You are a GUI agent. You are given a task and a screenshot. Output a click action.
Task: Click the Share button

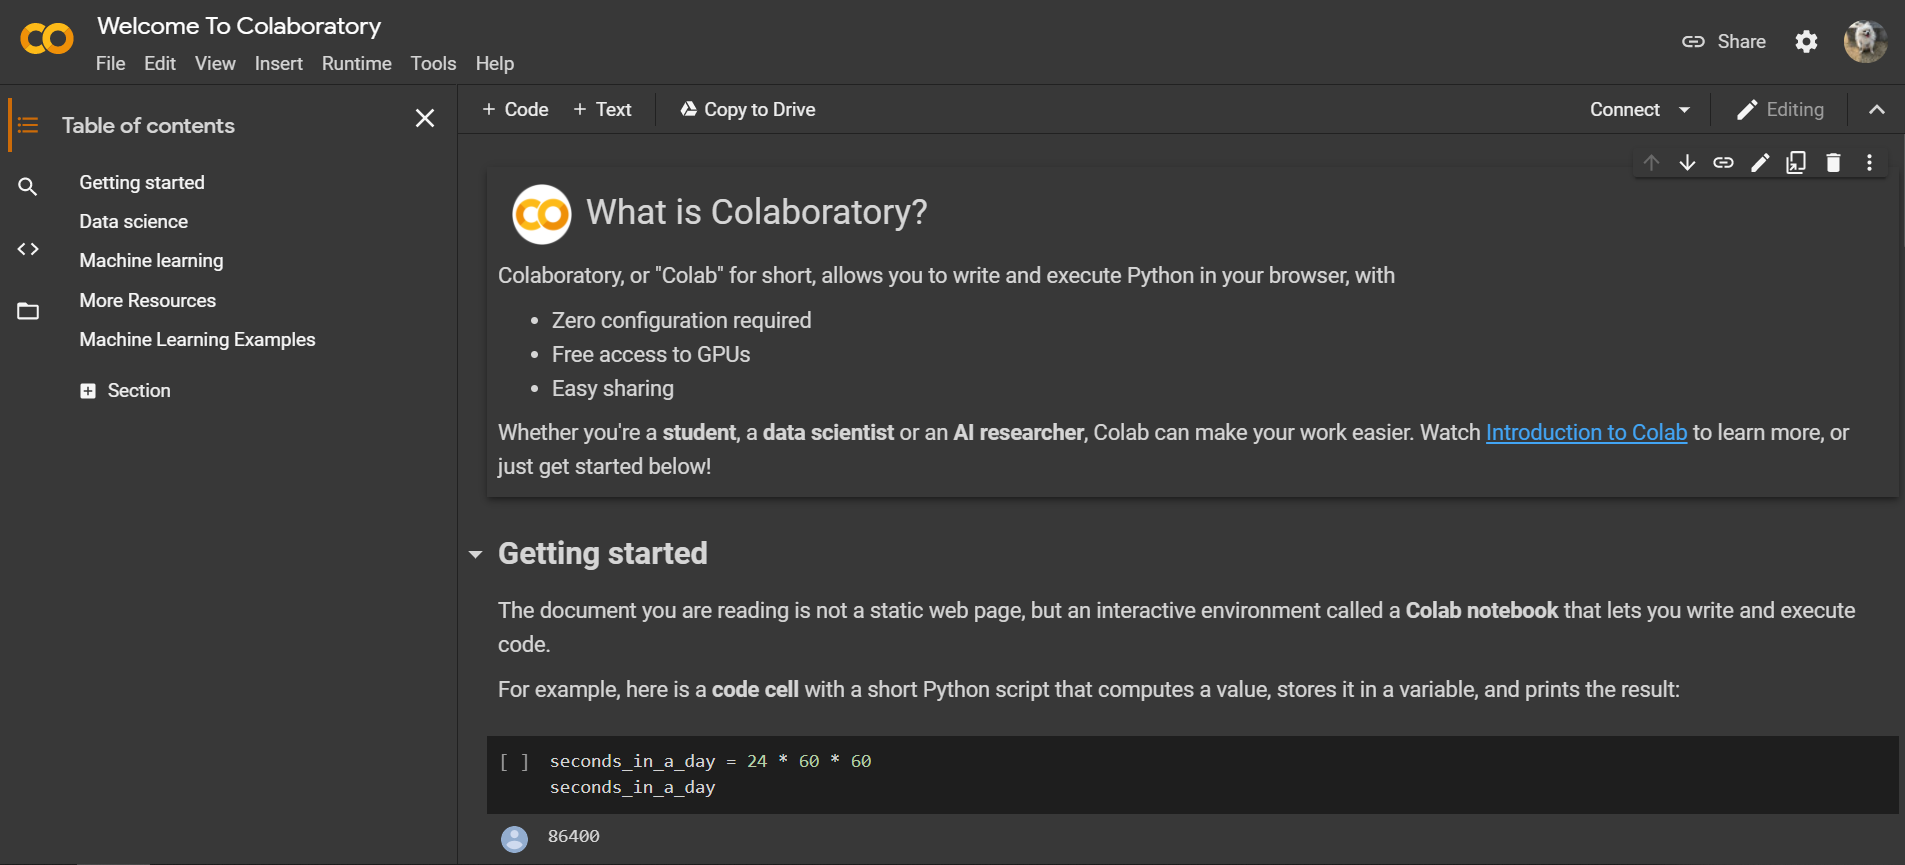(1724, 42)
